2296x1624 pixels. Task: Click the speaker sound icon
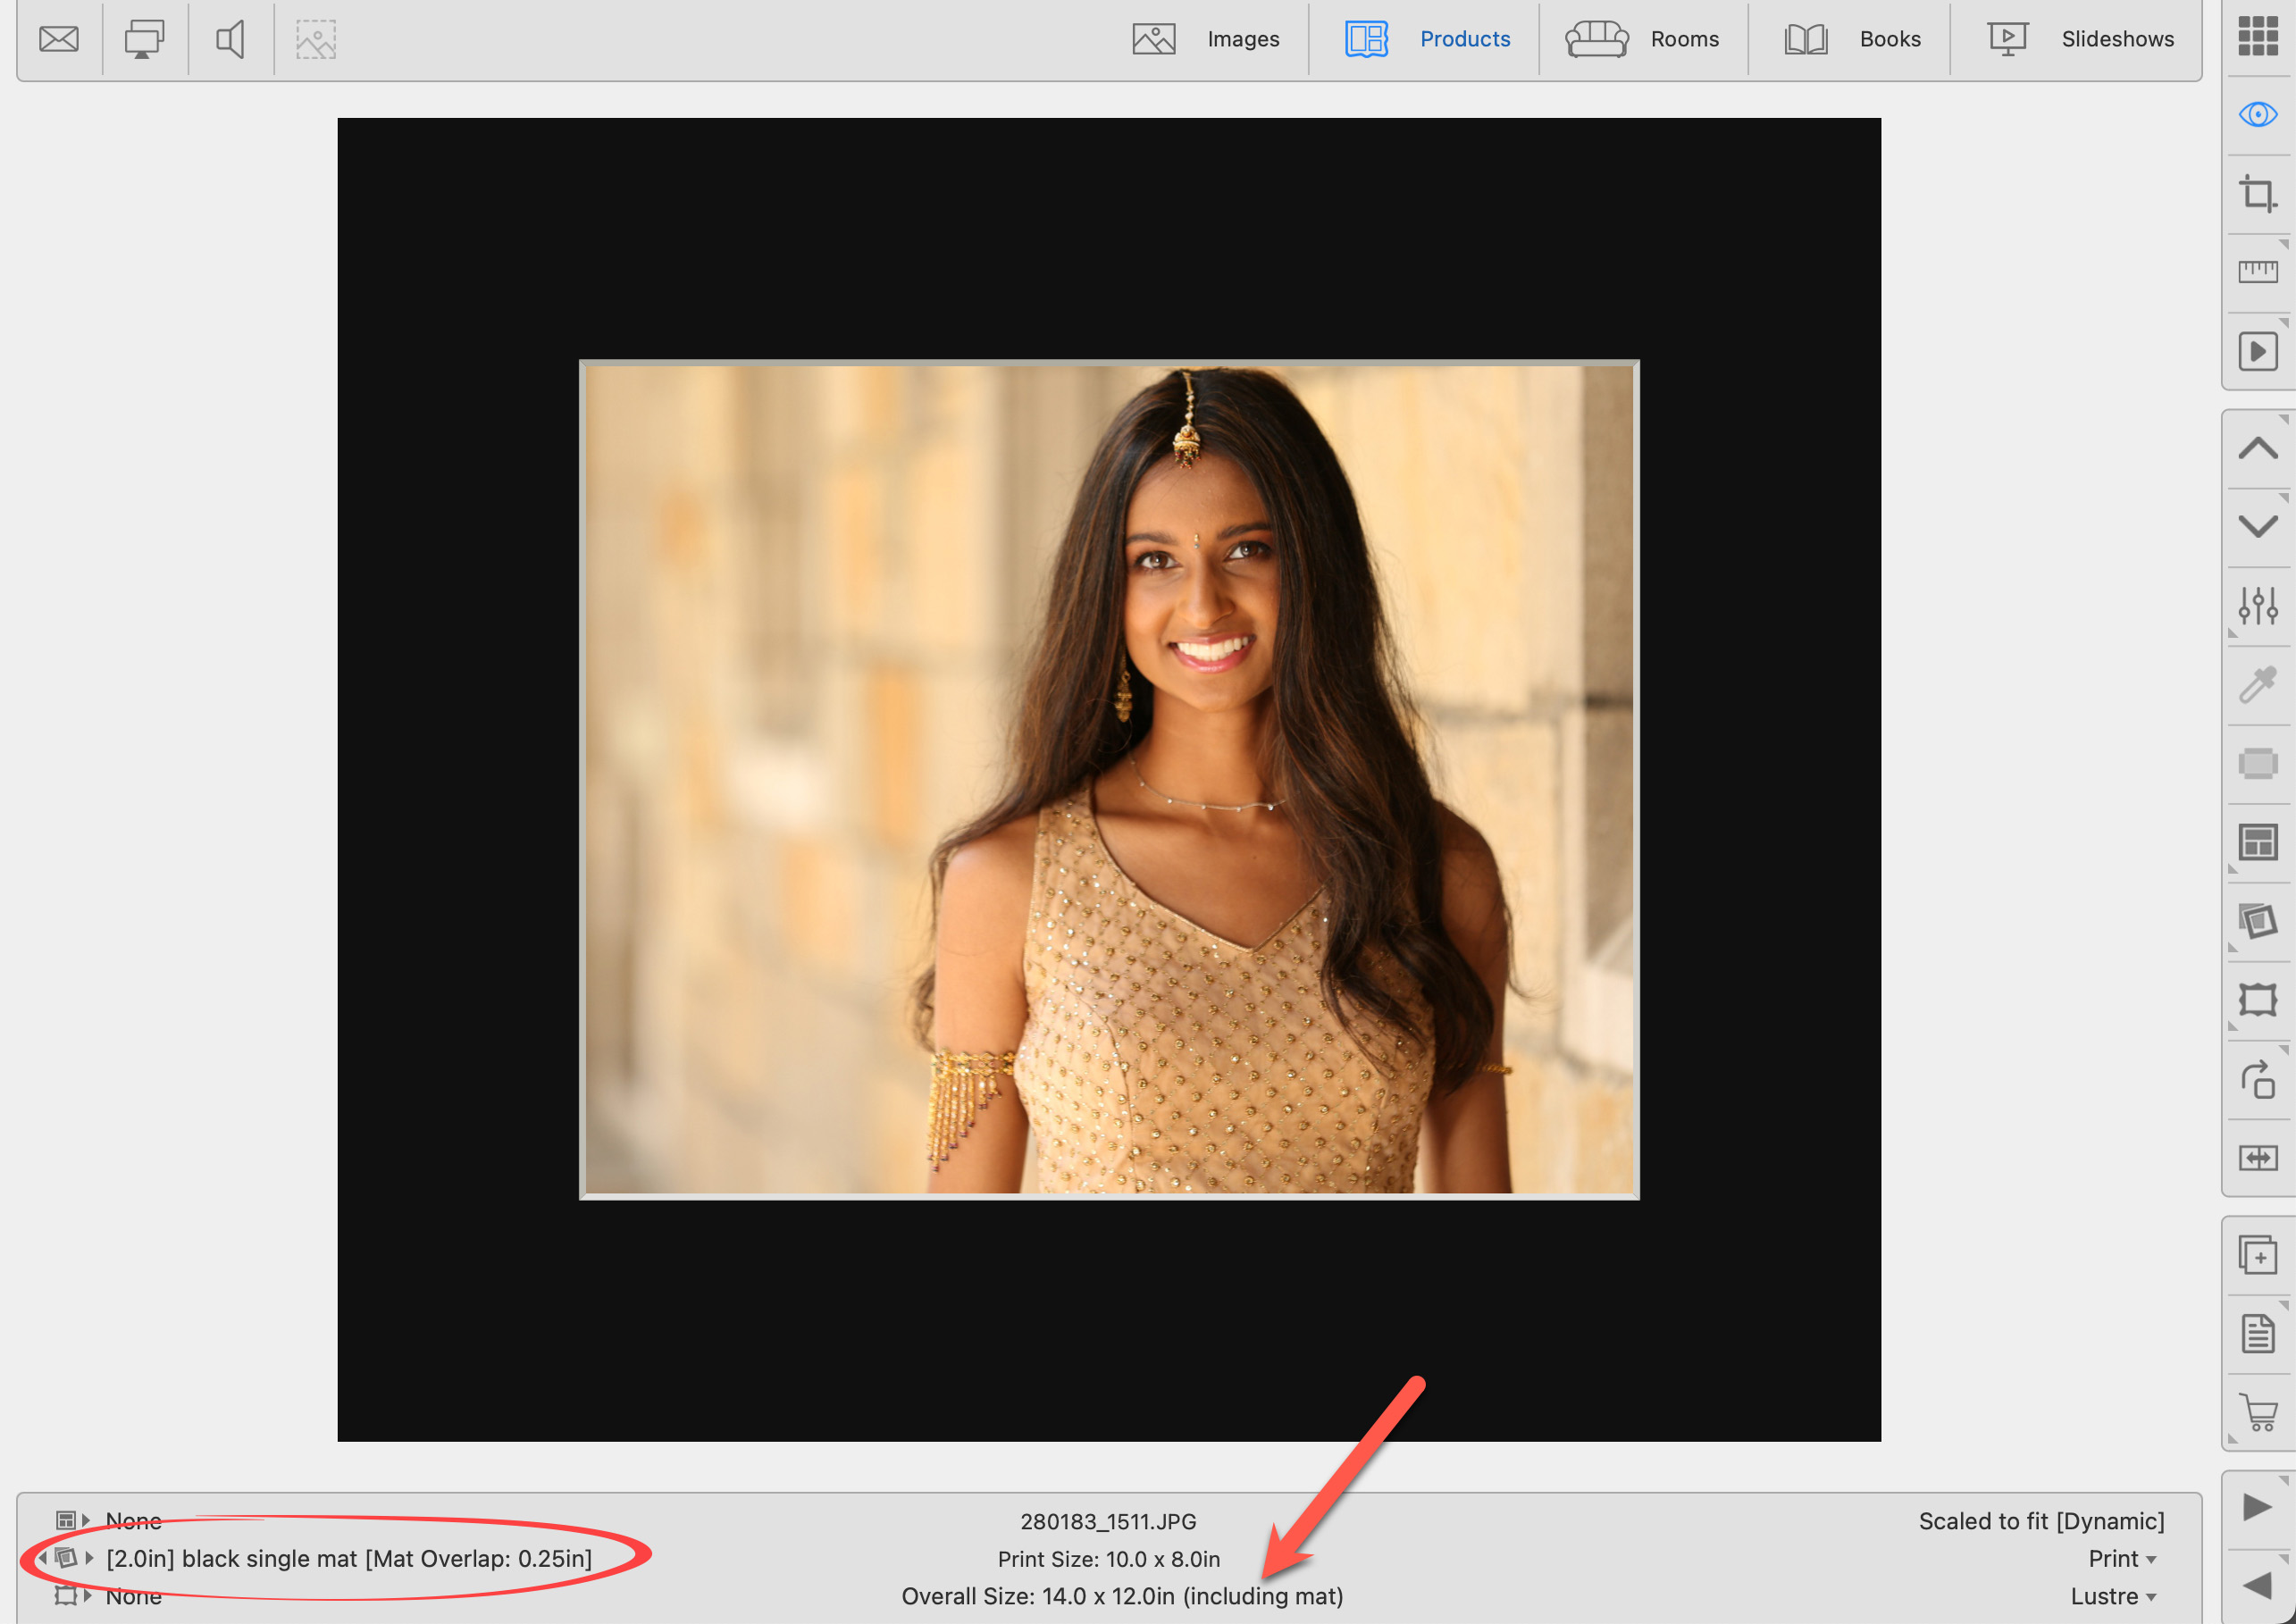[231, 40]
